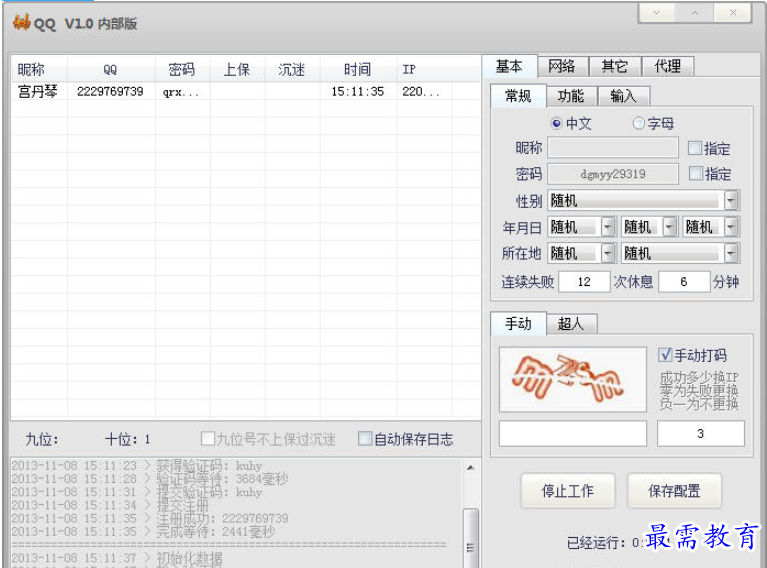Select the row for 宫丹琴
This screenshot has height=568, width=767.
click(x=246, y=91)
